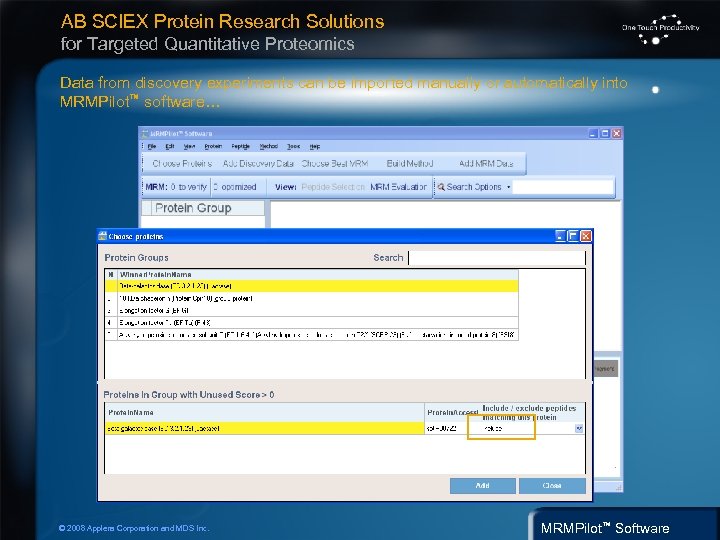Viewport: 720px width, 540px height.
Task: Click the Add button
Action: pyautogui.click(x=483, y=486)
